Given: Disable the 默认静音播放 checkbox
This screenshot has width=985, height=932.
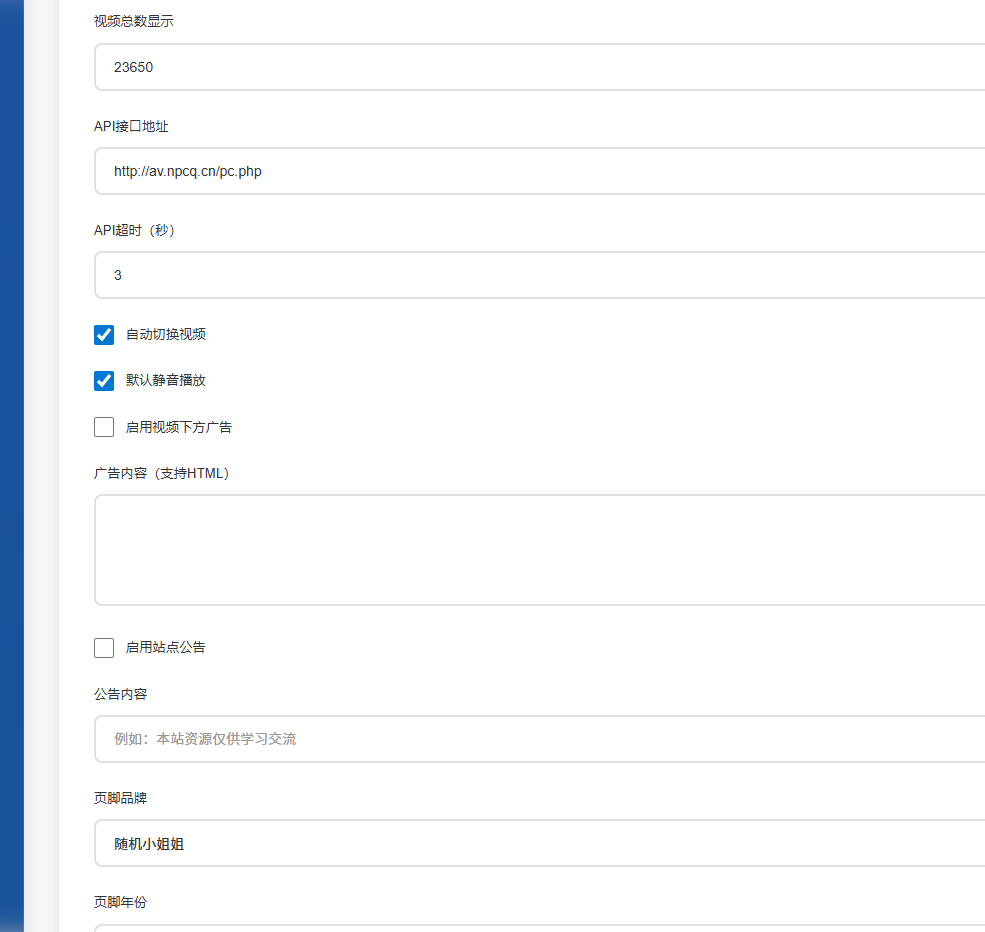Looking at the screenshot, I should point(104,381).
